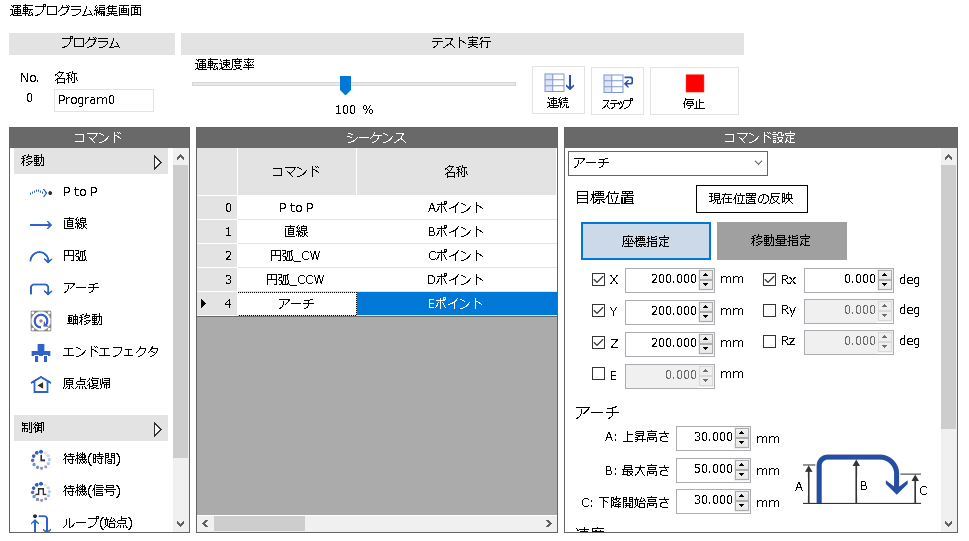Enable the E axis checkbox
The image size is (969, 541).
point(599,374)
